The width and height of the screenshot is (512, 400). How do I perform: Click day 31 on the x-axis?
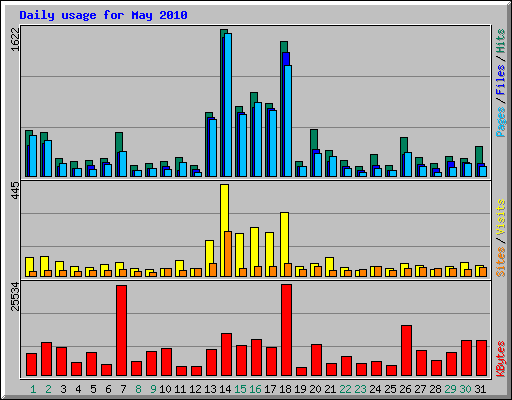480,389
